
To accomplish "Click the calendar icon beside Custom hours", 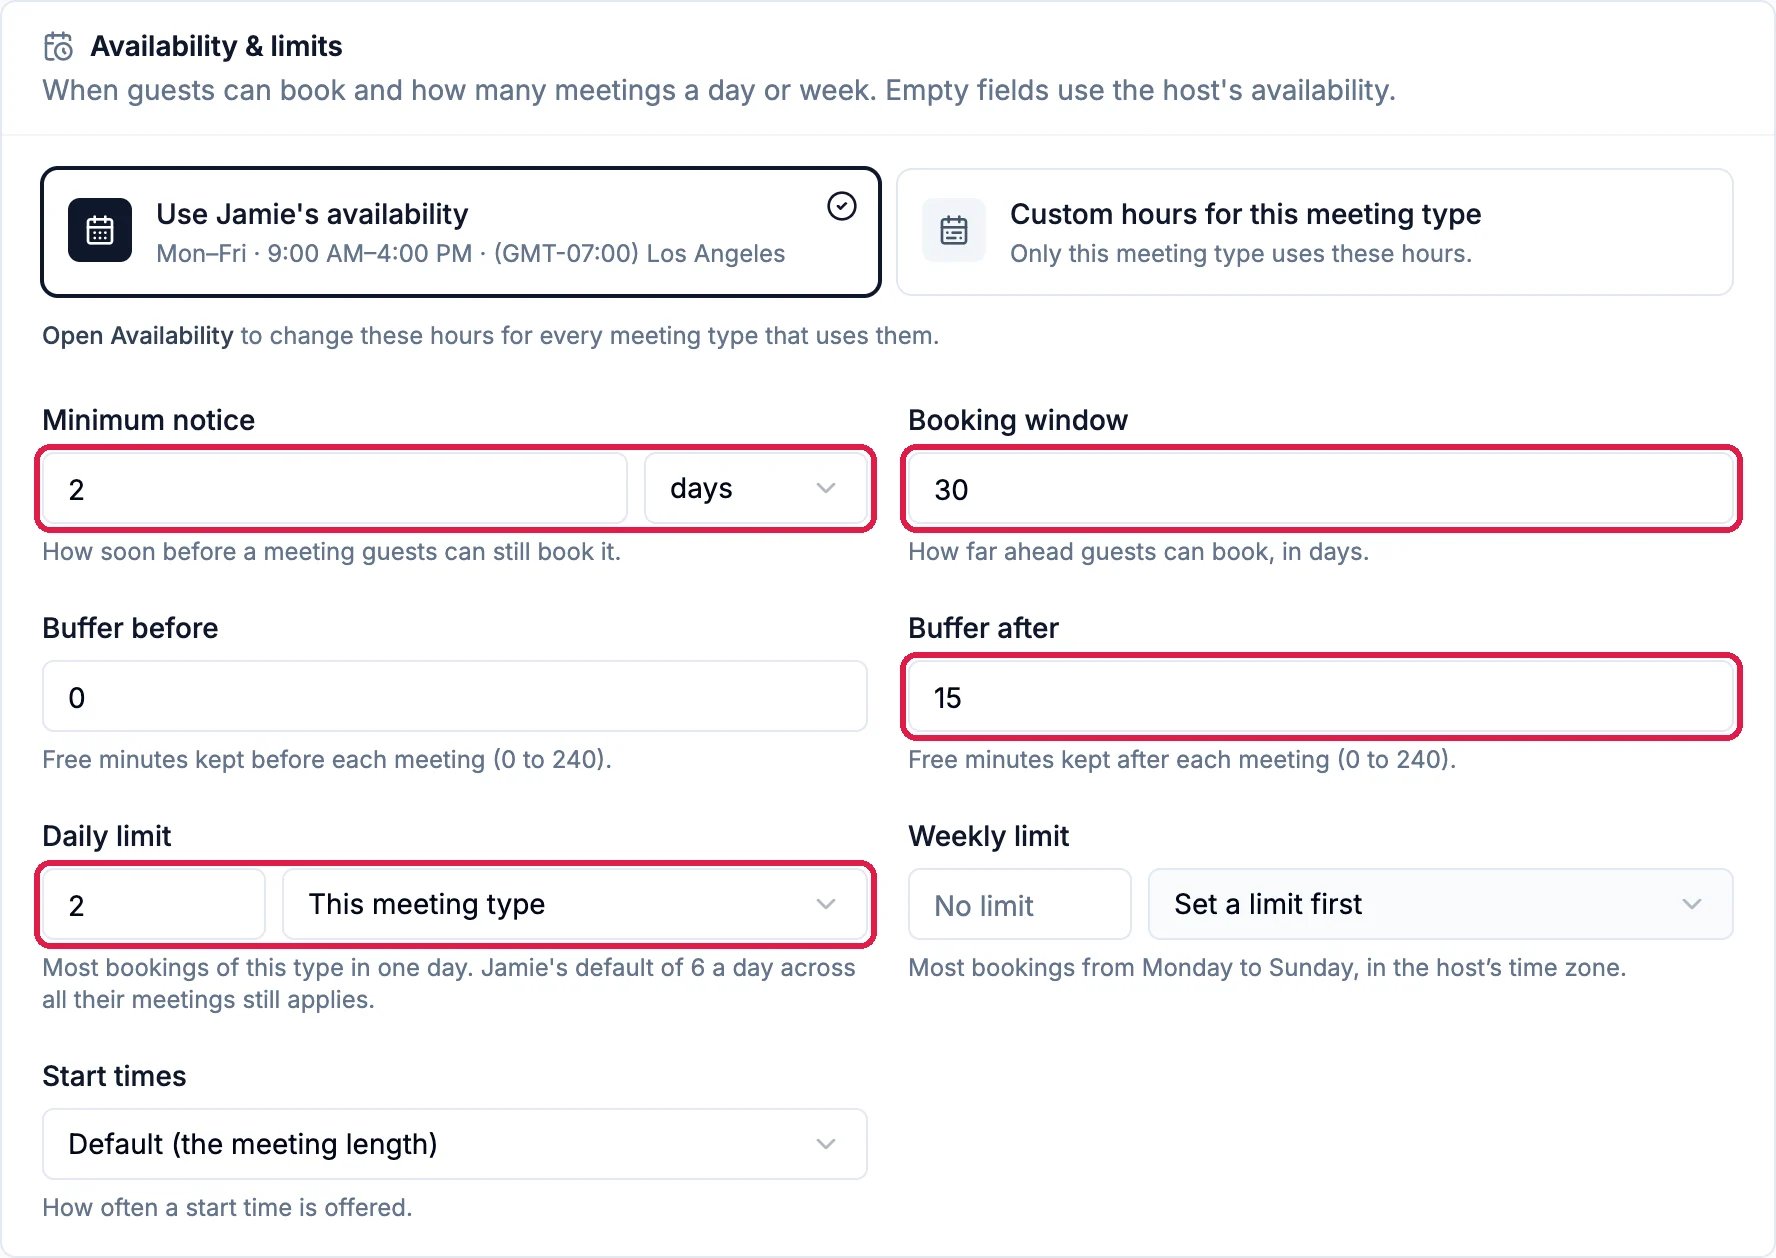I will (x=954, y=230).
